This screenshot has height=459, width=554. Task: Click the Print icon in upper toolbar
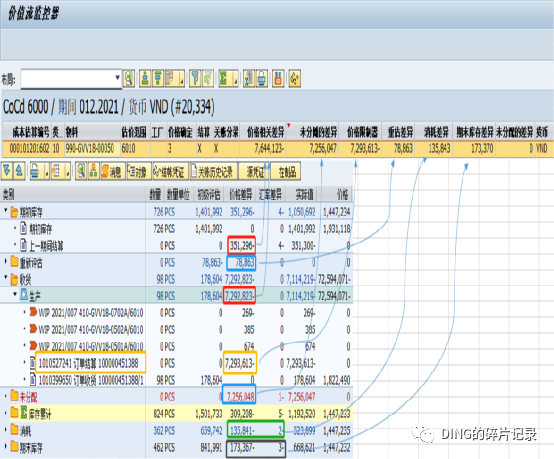[x=262, y=78]
